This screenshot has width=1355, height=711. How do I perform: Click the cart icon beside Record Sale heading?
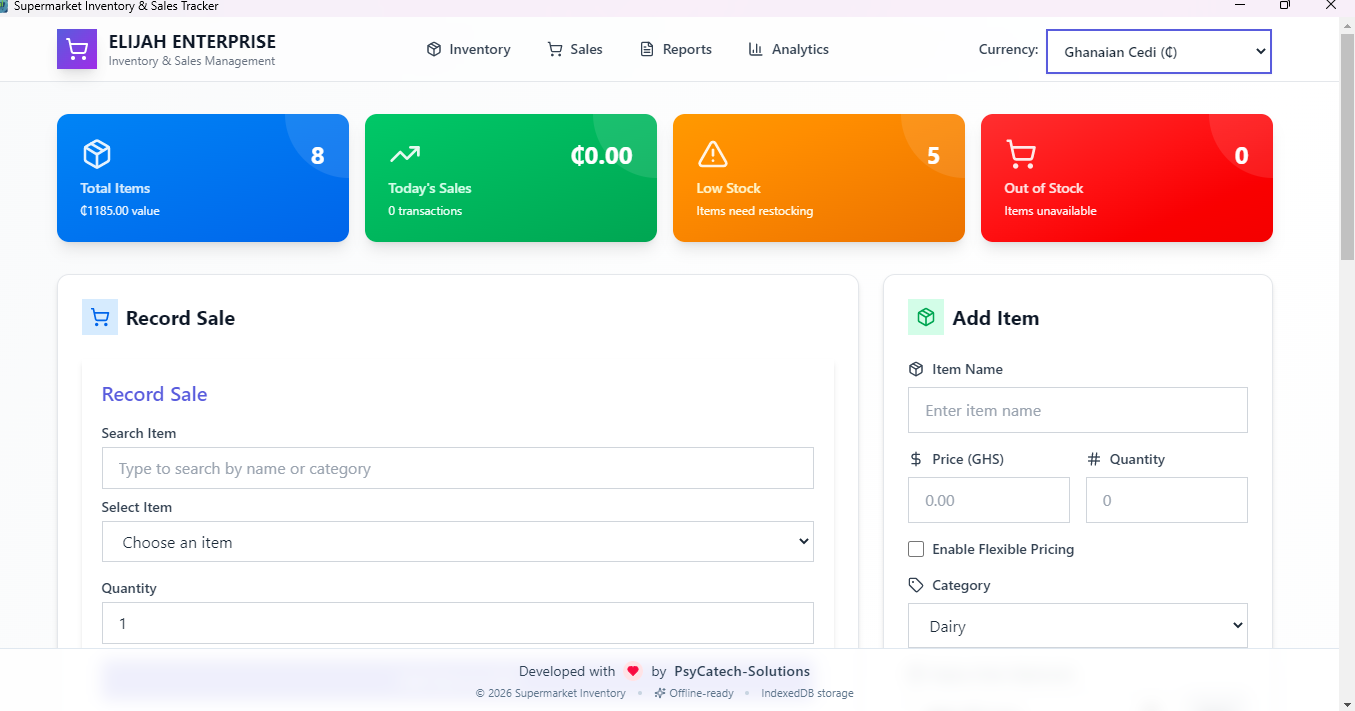click(100, 318)
